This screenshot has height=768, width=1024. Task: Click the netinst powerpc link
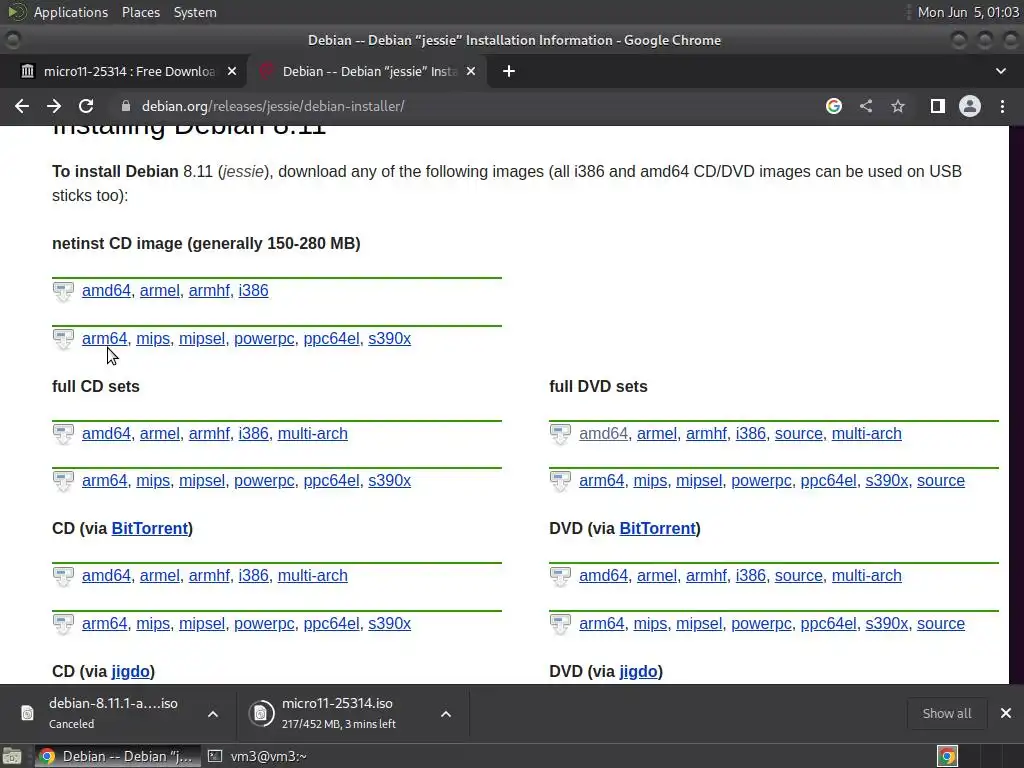point(264,338)
